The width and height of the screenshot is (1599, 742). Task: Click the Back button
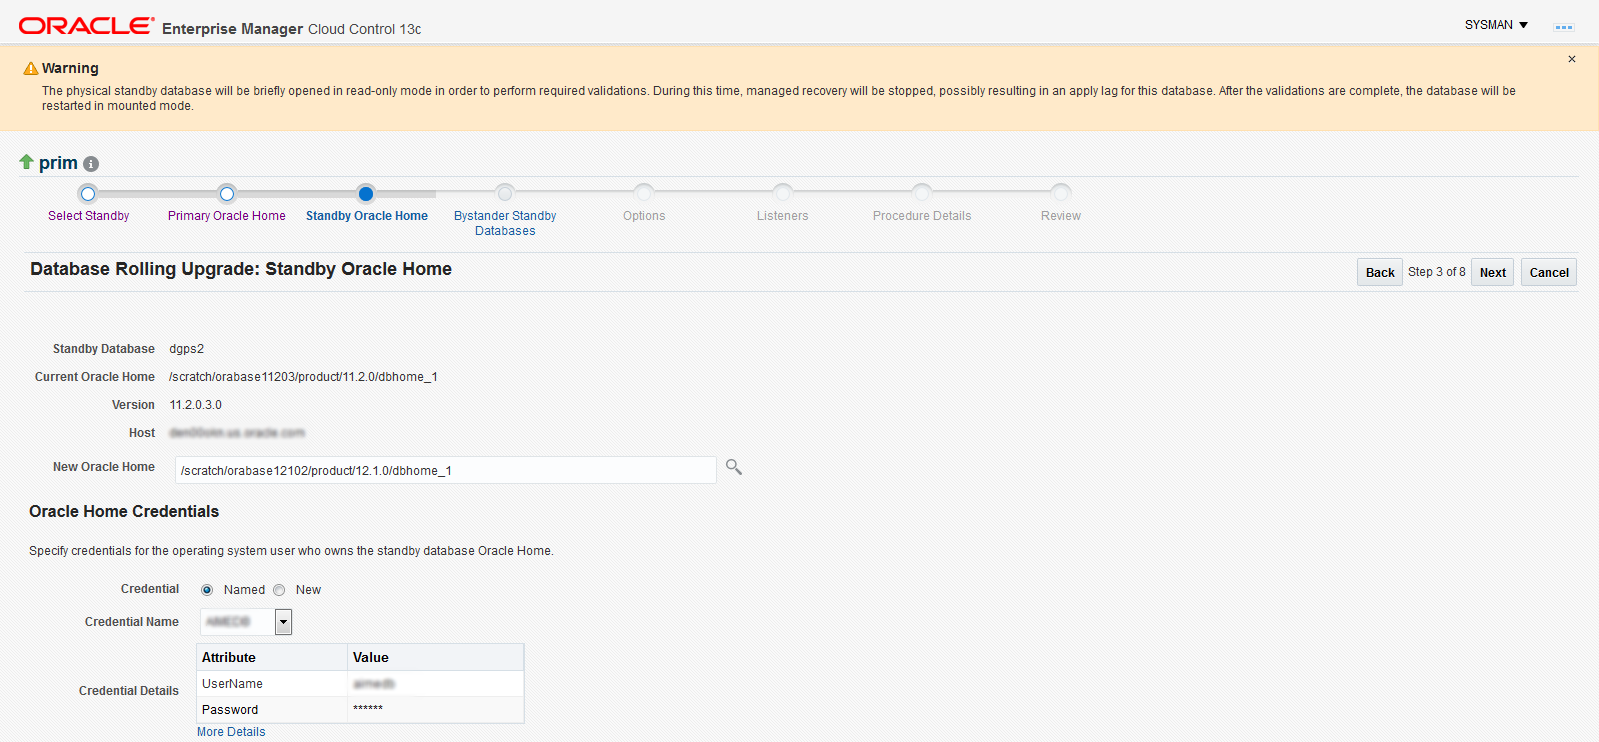pos(1380,272)
